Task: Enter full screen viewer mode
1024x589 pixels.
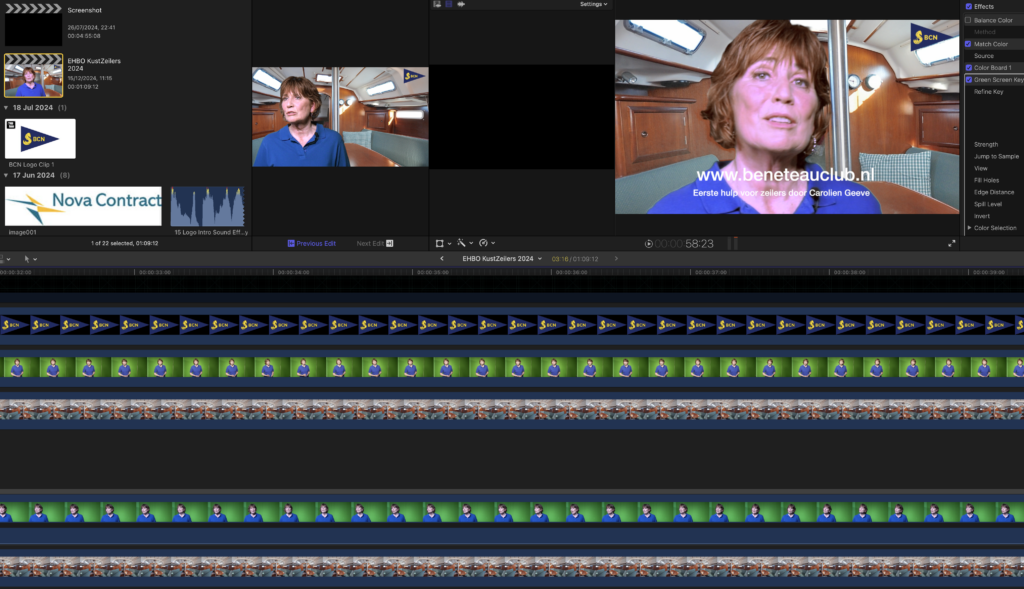Action: click(x=952, y=243)
